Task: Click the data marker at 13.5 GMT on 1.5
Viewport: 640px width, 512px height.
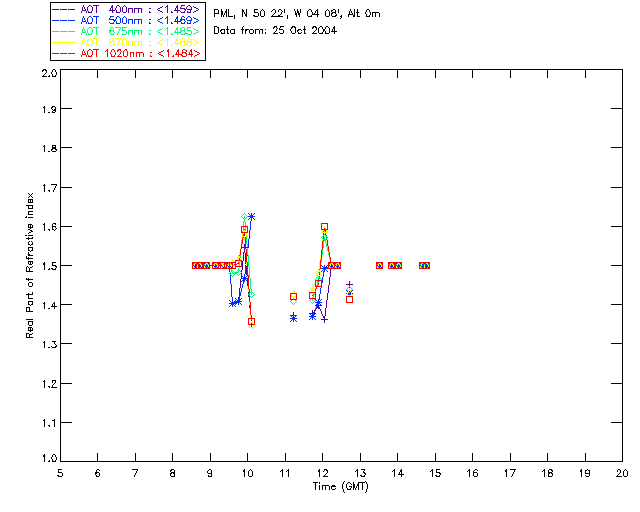Action: pyautogui.click(x=380, y=265)
